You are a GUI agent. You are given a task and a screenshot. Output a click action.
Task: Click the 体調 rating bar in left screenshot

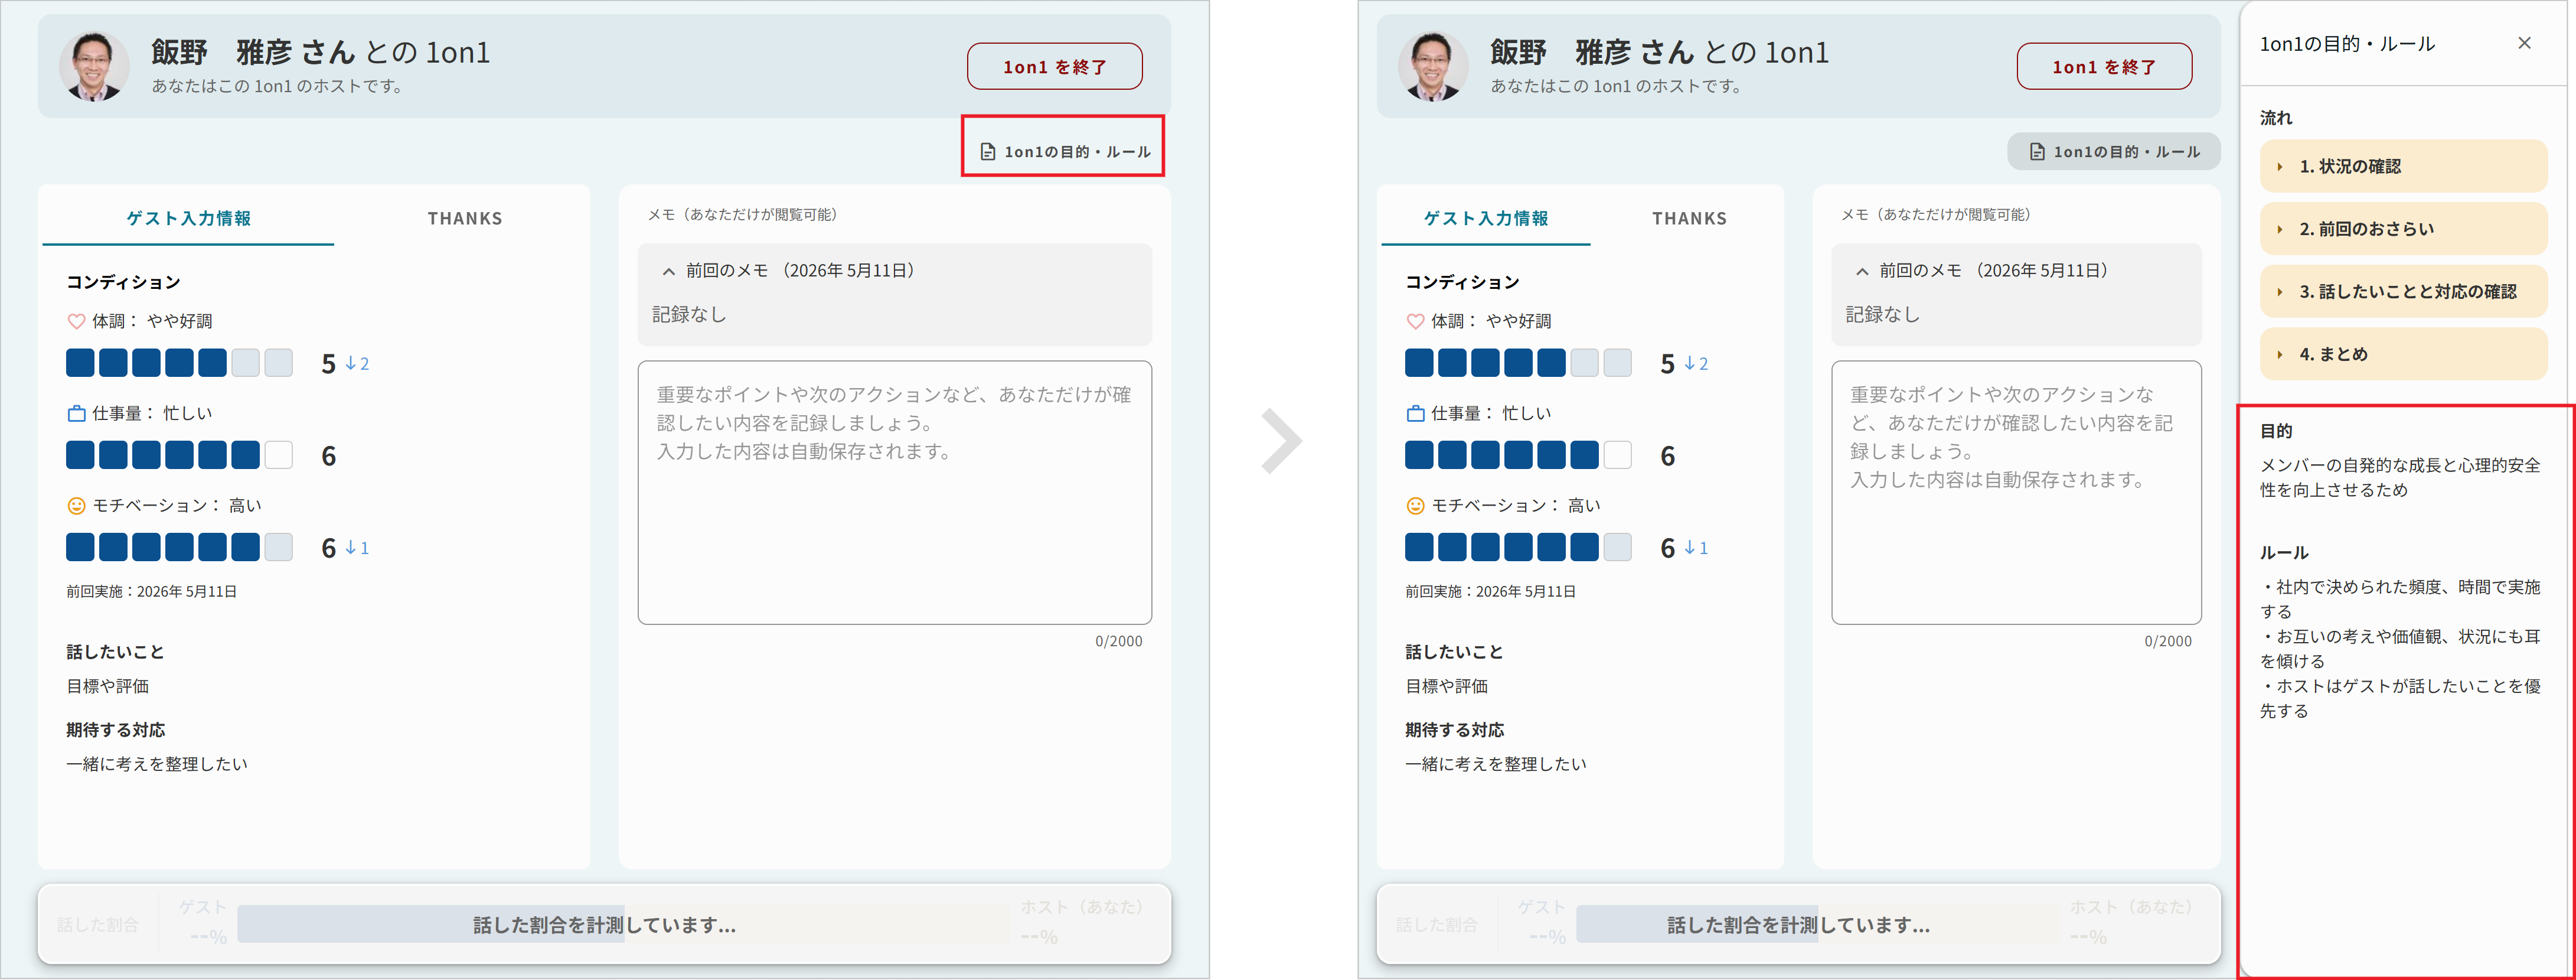point(179,362)
